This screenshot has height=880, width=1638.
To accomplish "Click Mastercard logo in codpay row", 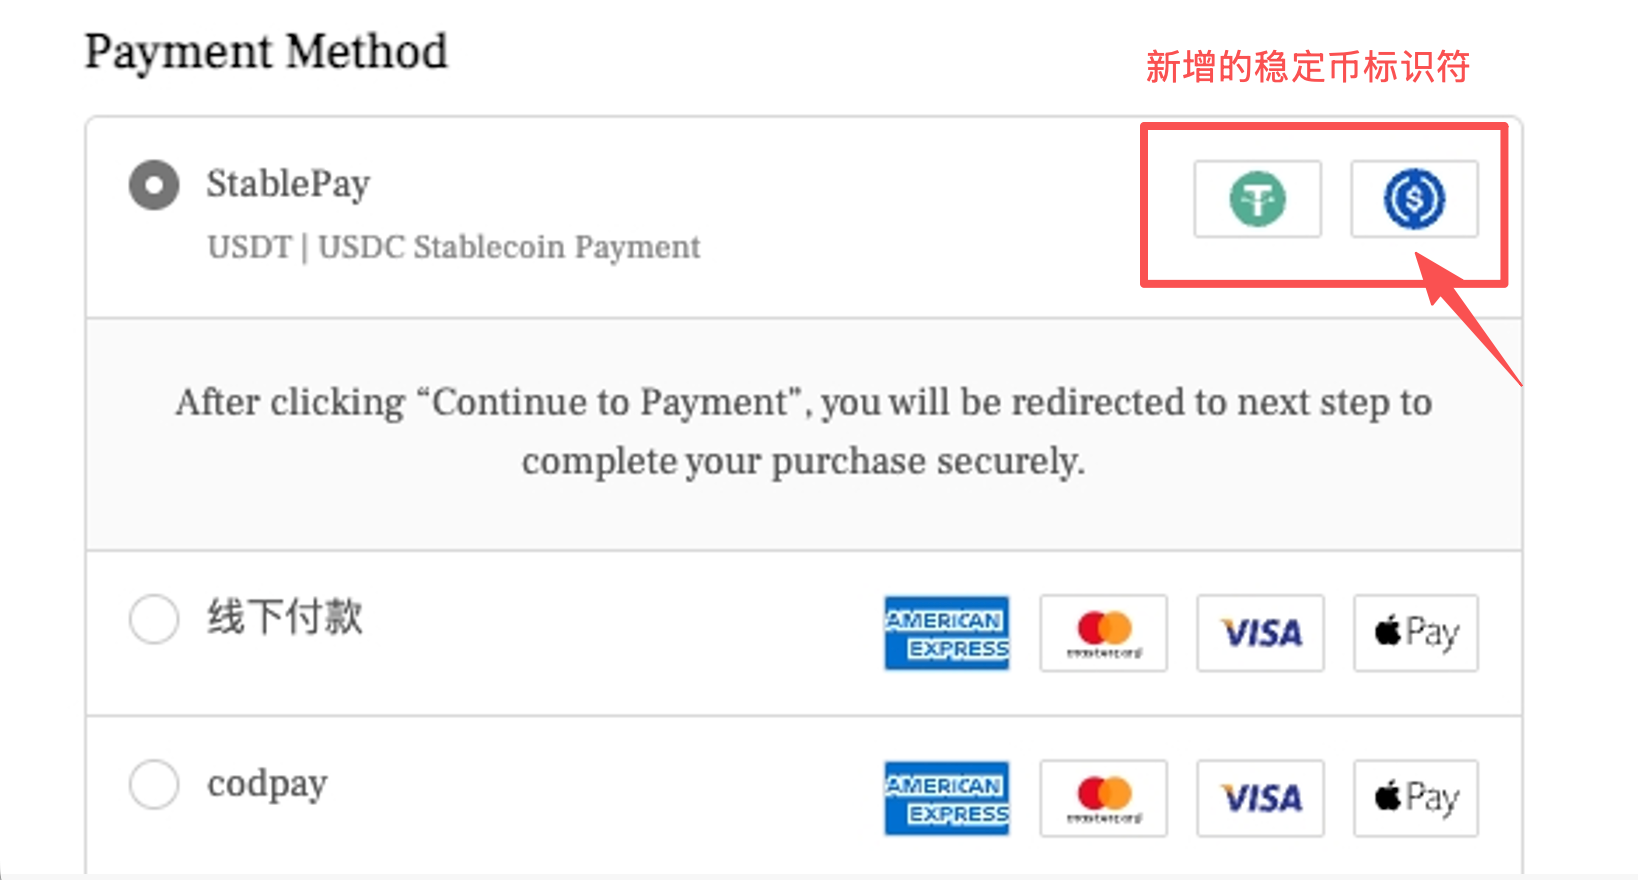I will (1104, 798).
